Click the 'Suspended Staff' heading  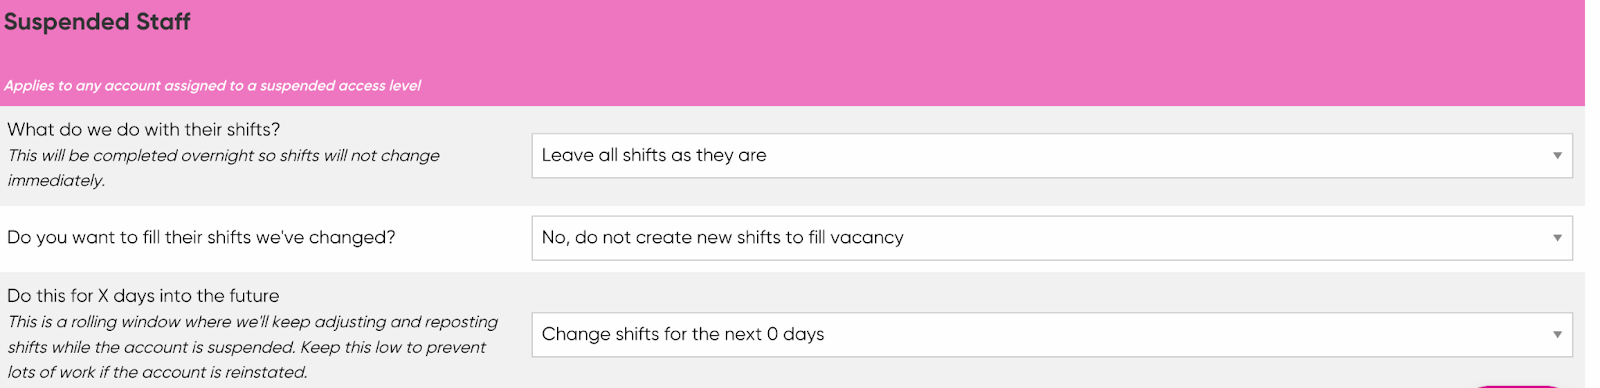(x=97, y=22)
